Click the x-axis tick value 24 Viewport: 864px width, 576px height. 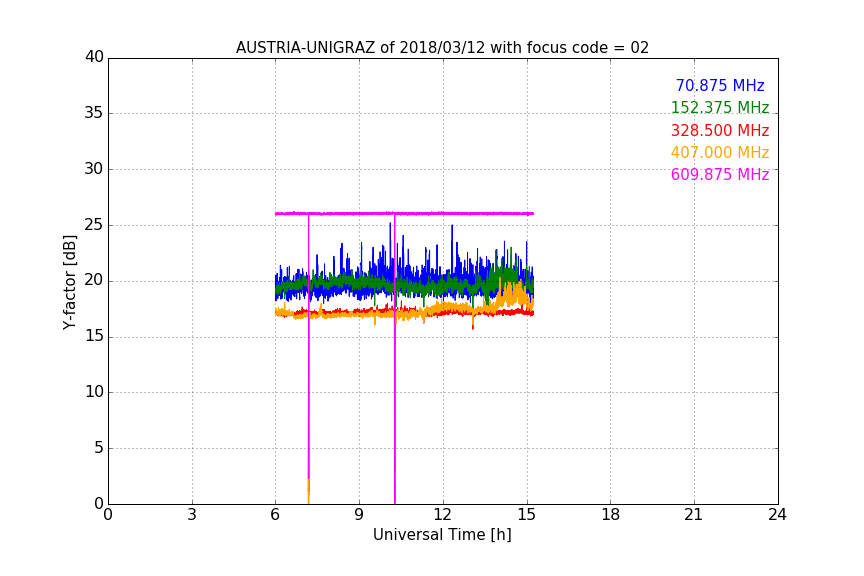(777, 515)
